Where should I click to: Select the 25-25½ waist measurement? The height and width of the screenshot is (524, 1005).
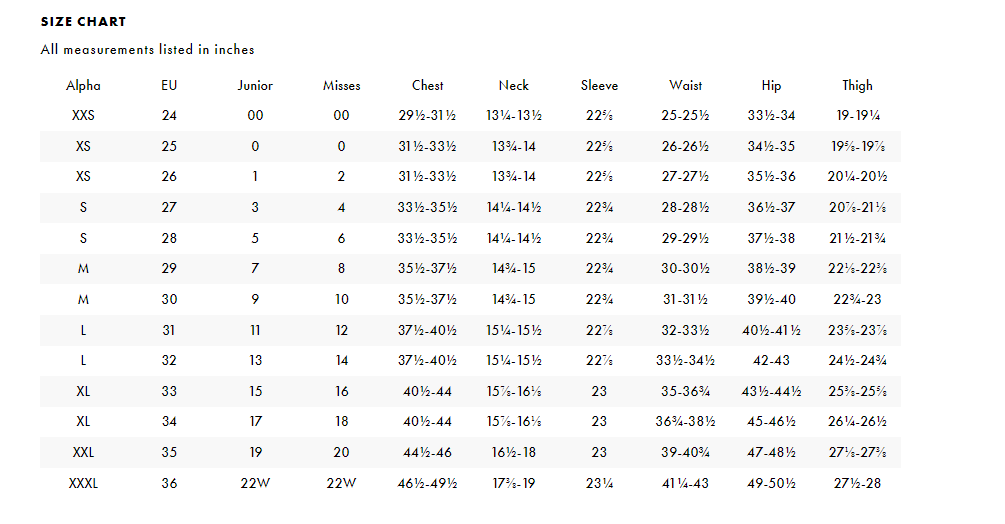tap(686, 116)
